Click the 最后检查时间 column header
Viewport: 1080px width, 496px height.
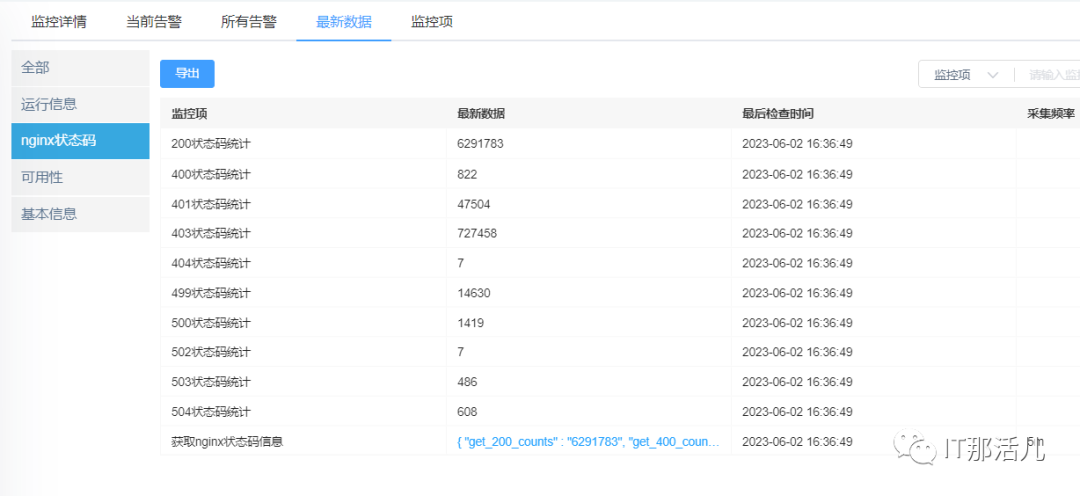coord(778,114)
